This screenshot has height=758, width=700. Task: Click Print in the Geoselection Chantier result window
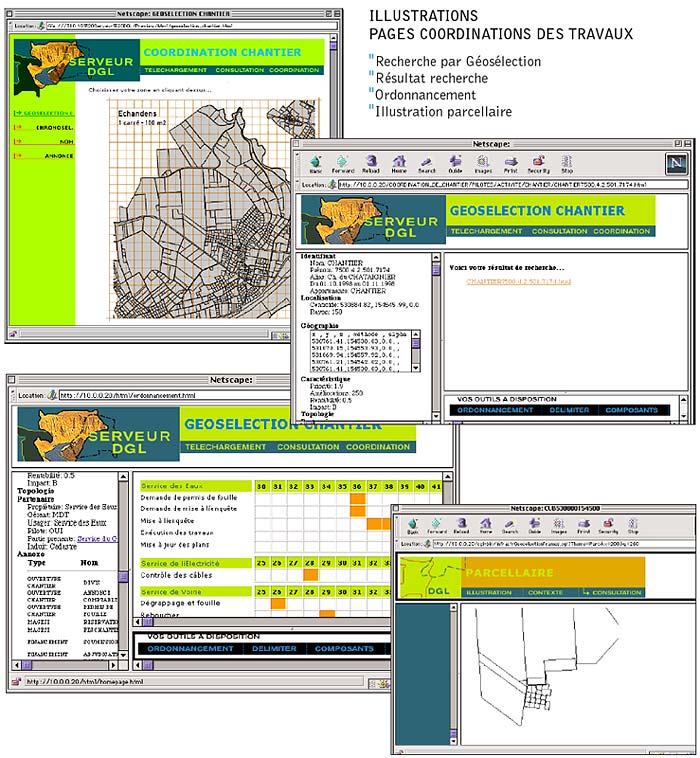pyautogui.click(x=510, y=164)
